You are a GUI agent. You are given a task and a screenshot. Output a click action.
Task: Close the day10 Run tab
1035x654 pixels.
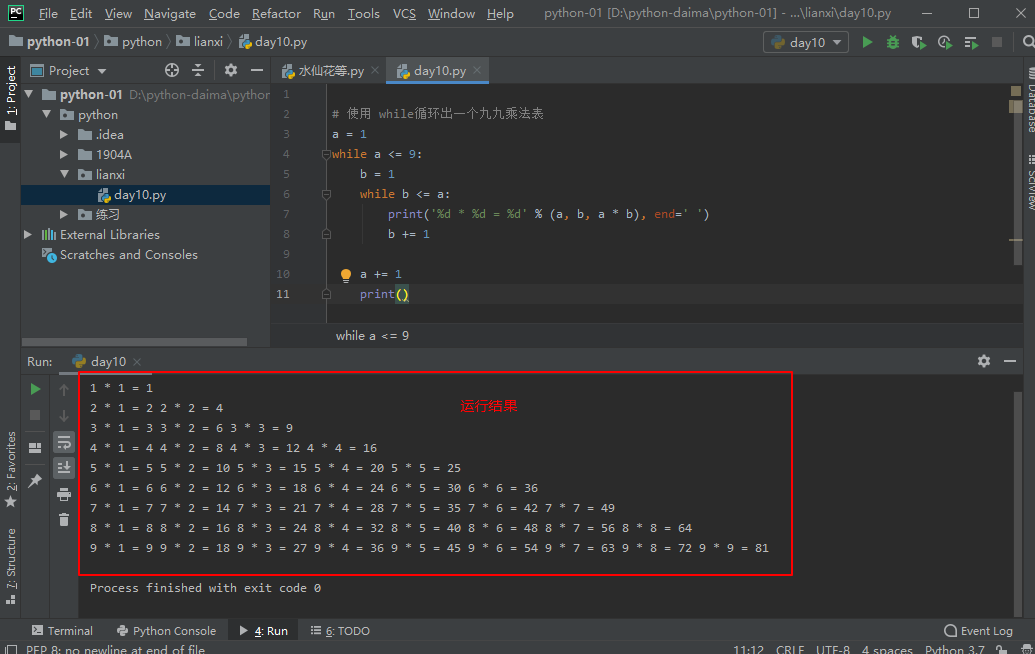click(x=137, y=362)
